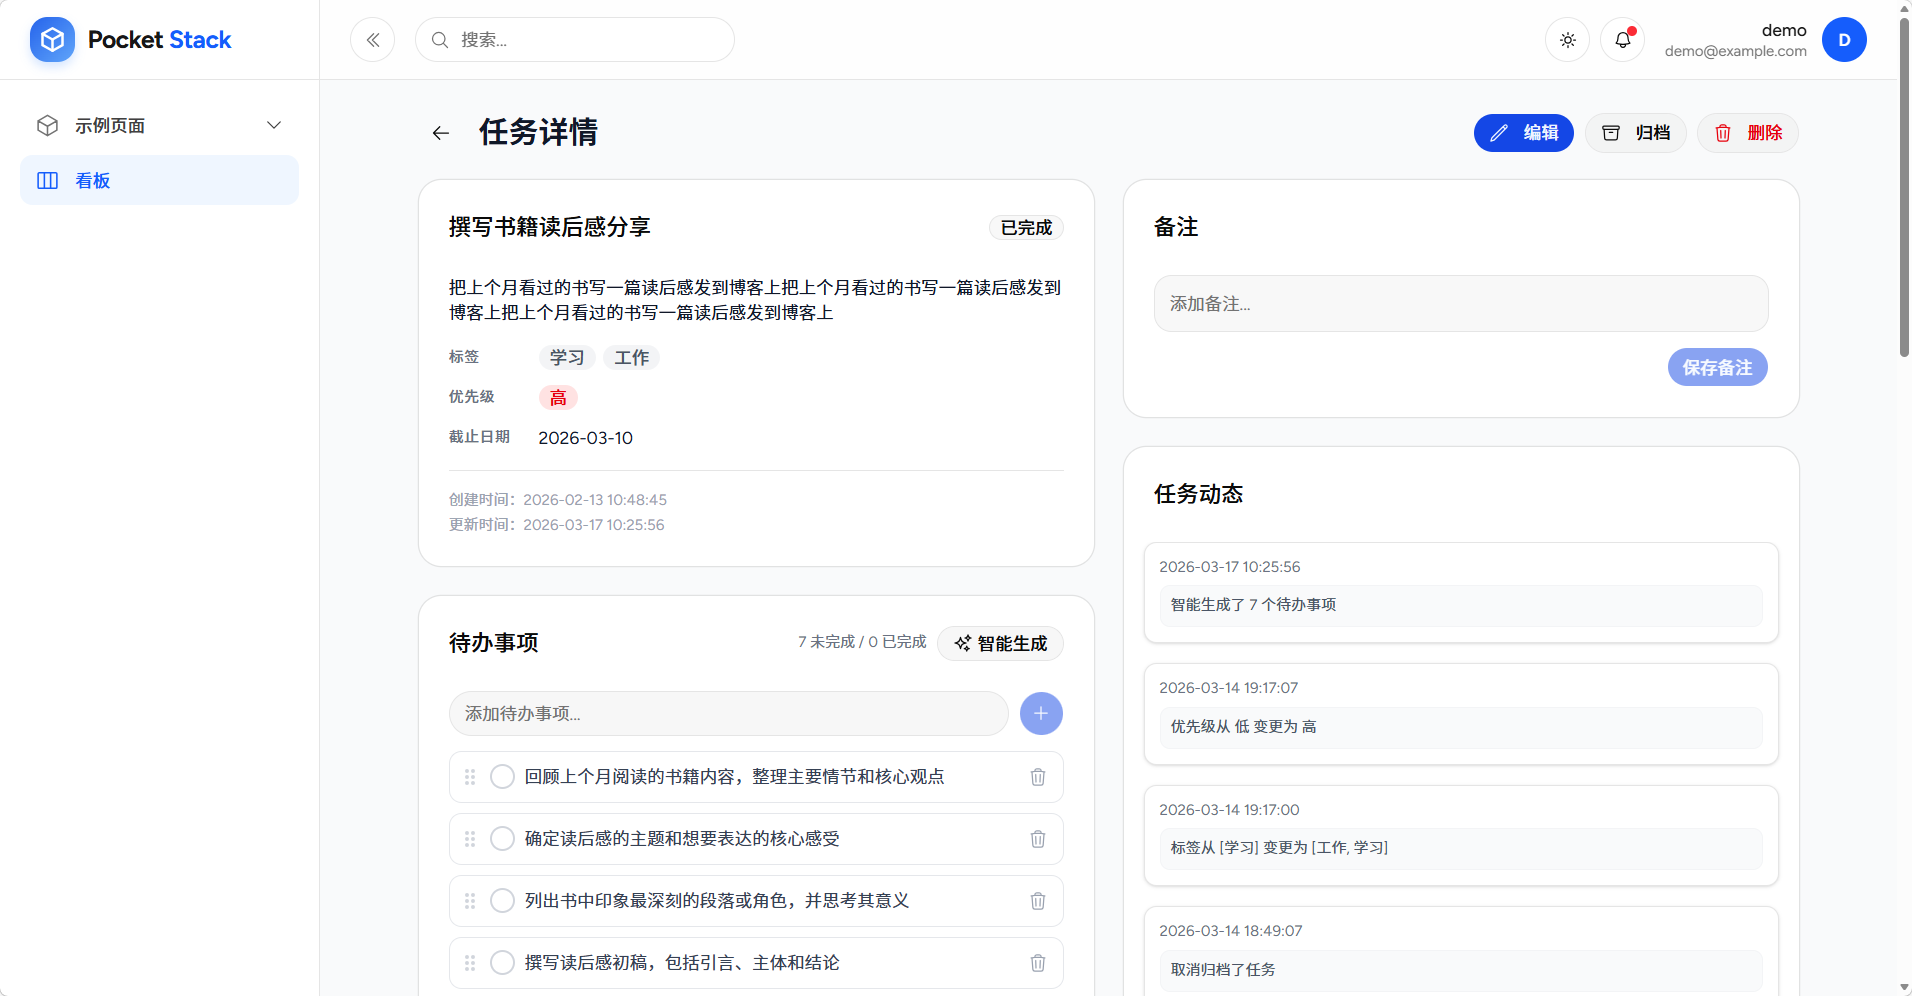Check the circle for 列出书中印象最深刻的段落
Image resolution: width=1912 pixels, height=996 pixels.
pyautogui.click(x=501, y=900)
